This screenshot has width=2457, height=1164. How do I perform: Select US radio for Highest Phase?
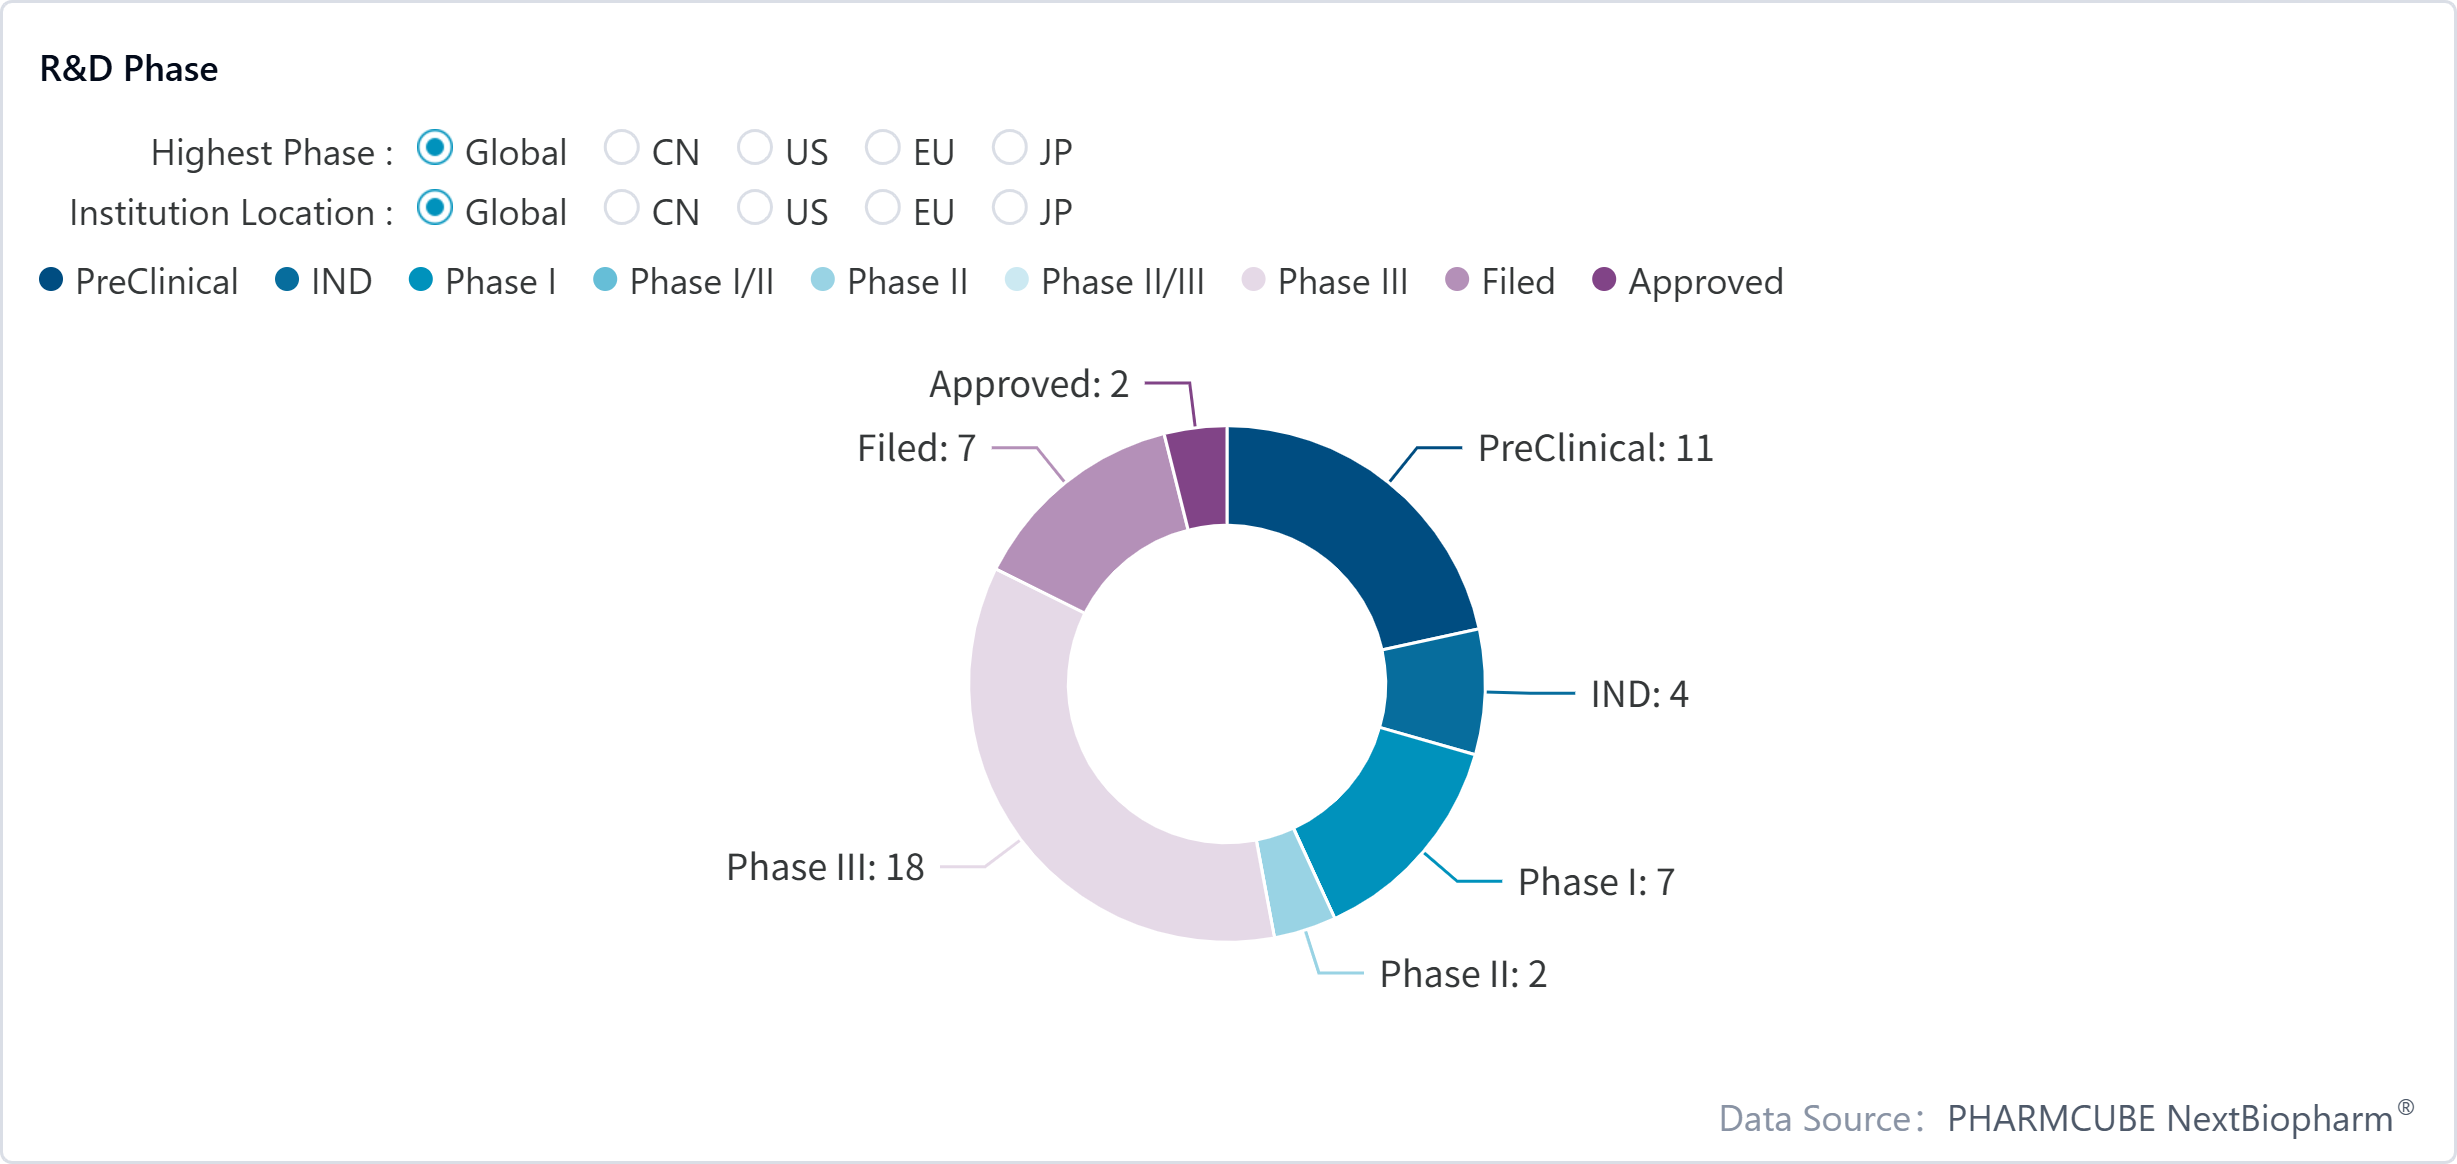pyautogui.click(x=755, y=149)
